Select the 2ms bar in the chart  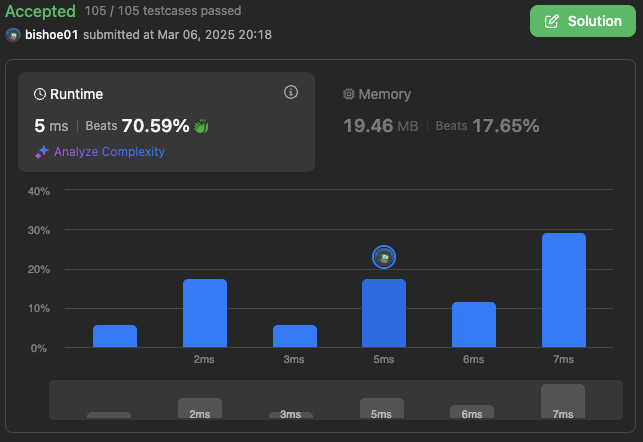[205, 313]
